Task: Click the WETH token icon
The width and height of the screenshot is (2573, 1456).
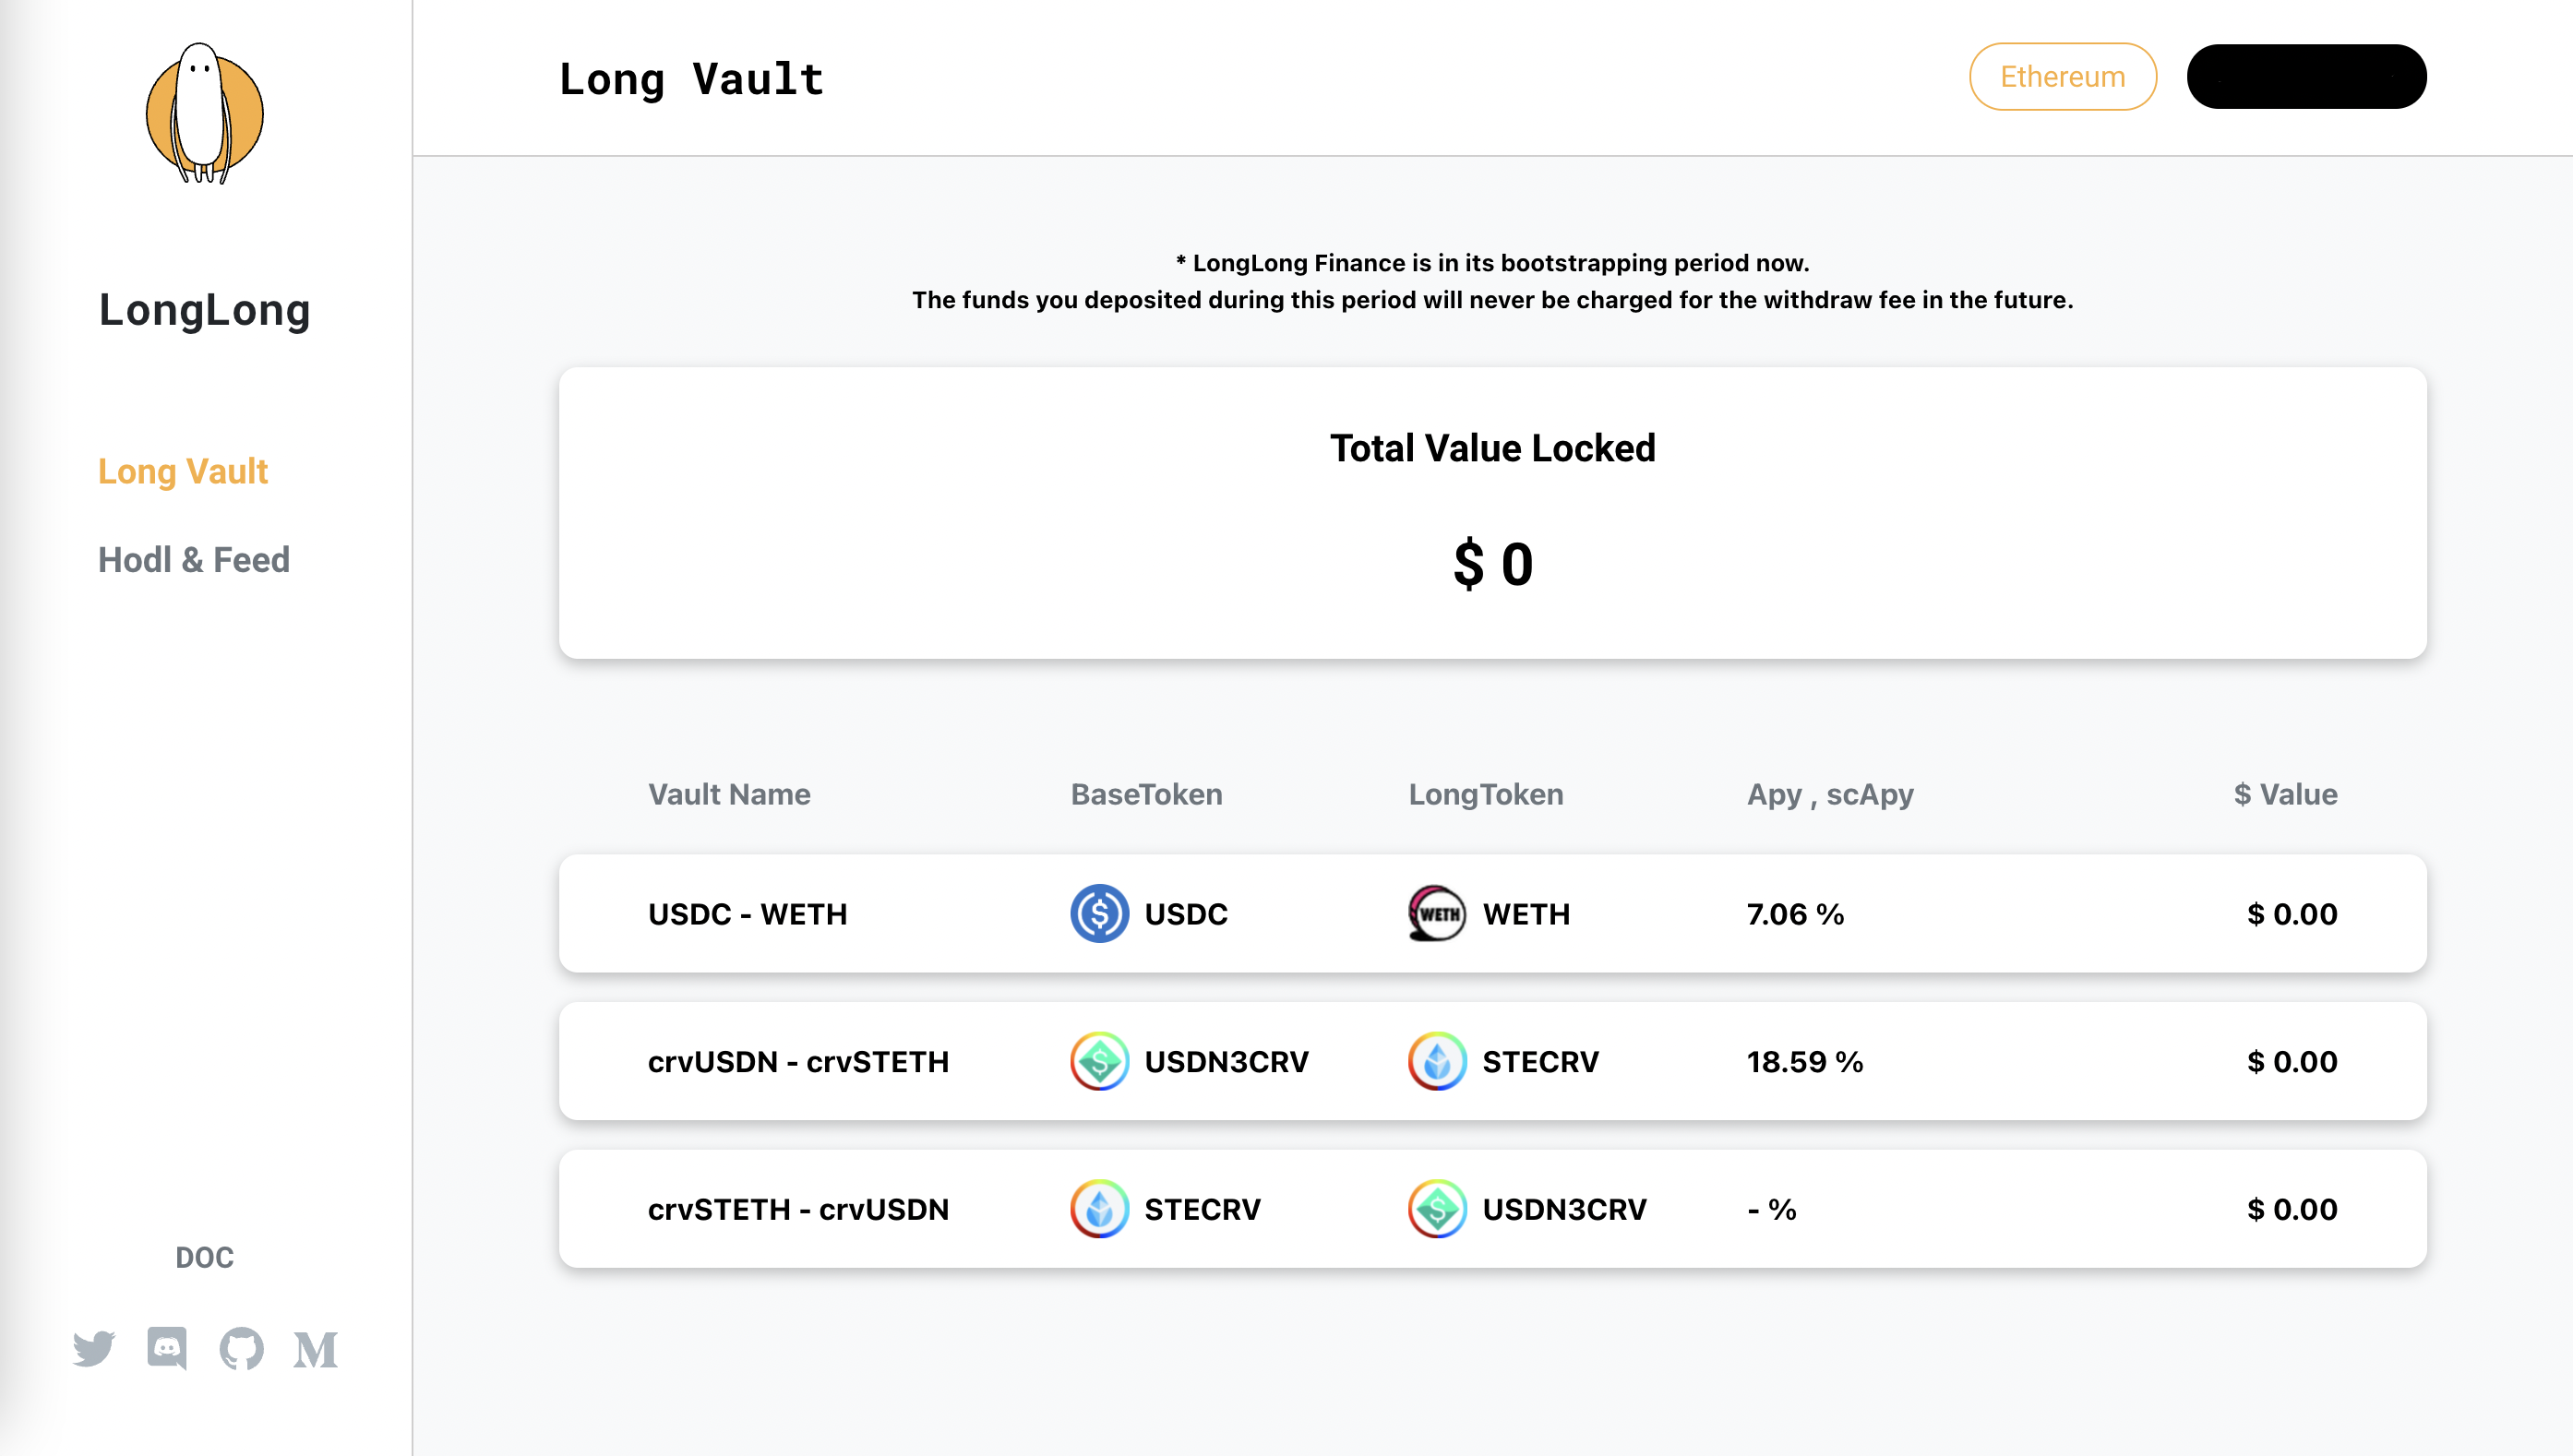Action: pos(1437,913)
